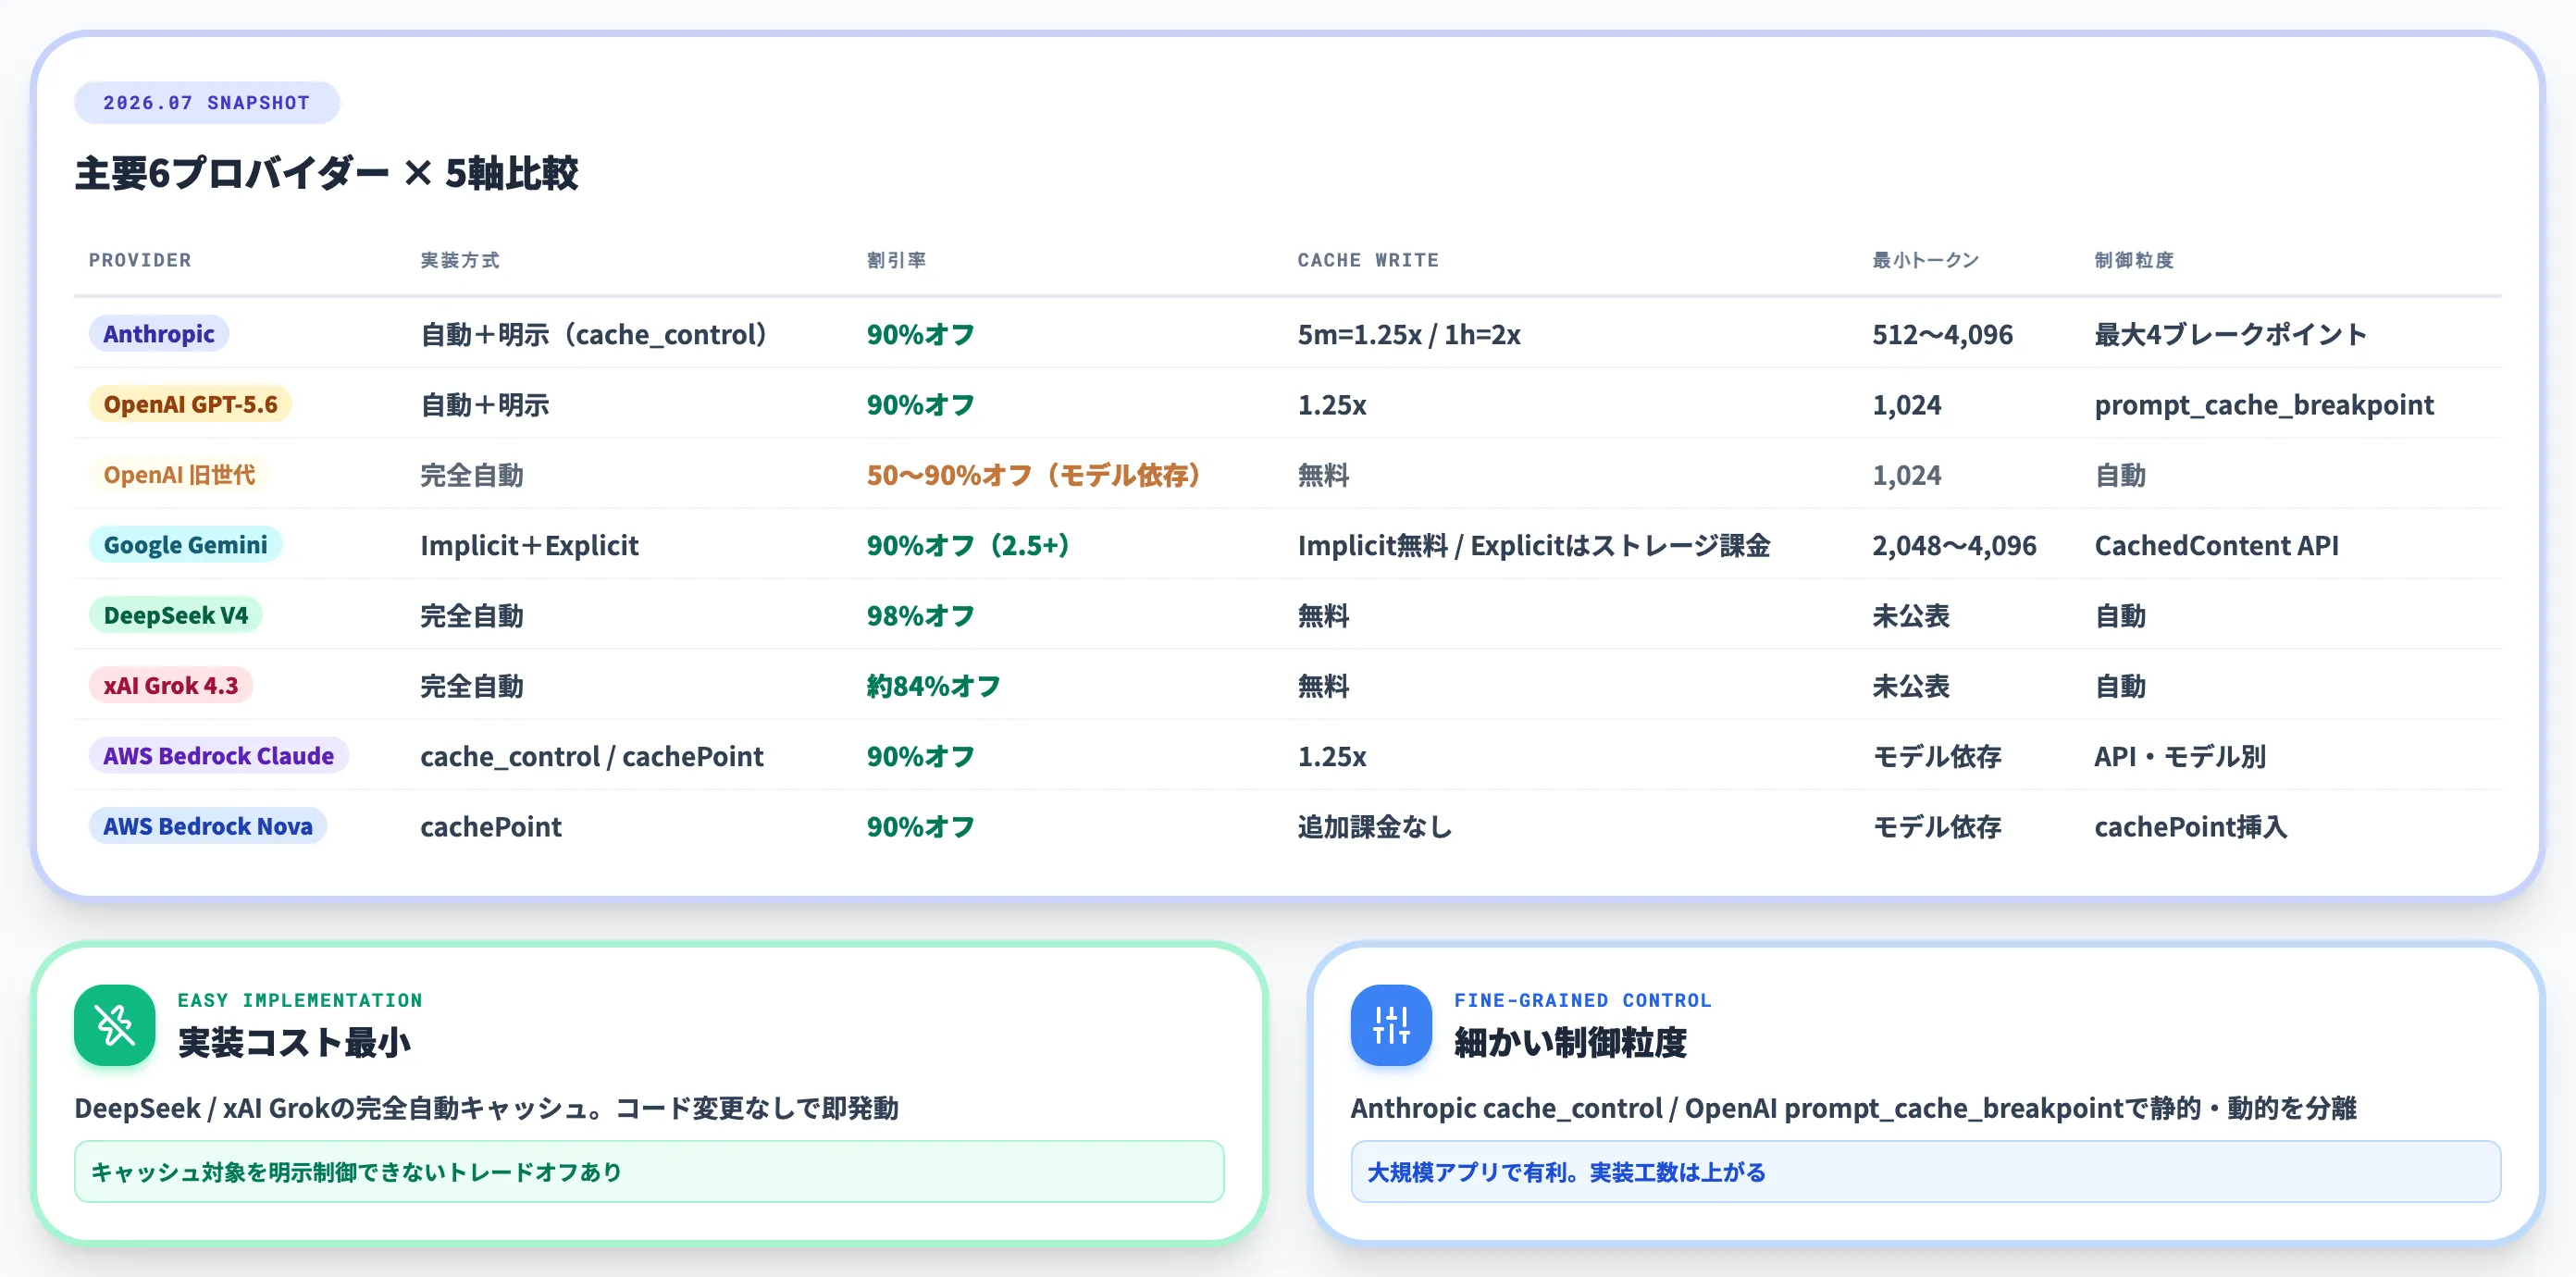Image resolution: width=2576 pixels, height=1277 pixels.
Task: Click the heading 主要6プロバイダー × 5軸比較
Action: (x=326, y=173)
